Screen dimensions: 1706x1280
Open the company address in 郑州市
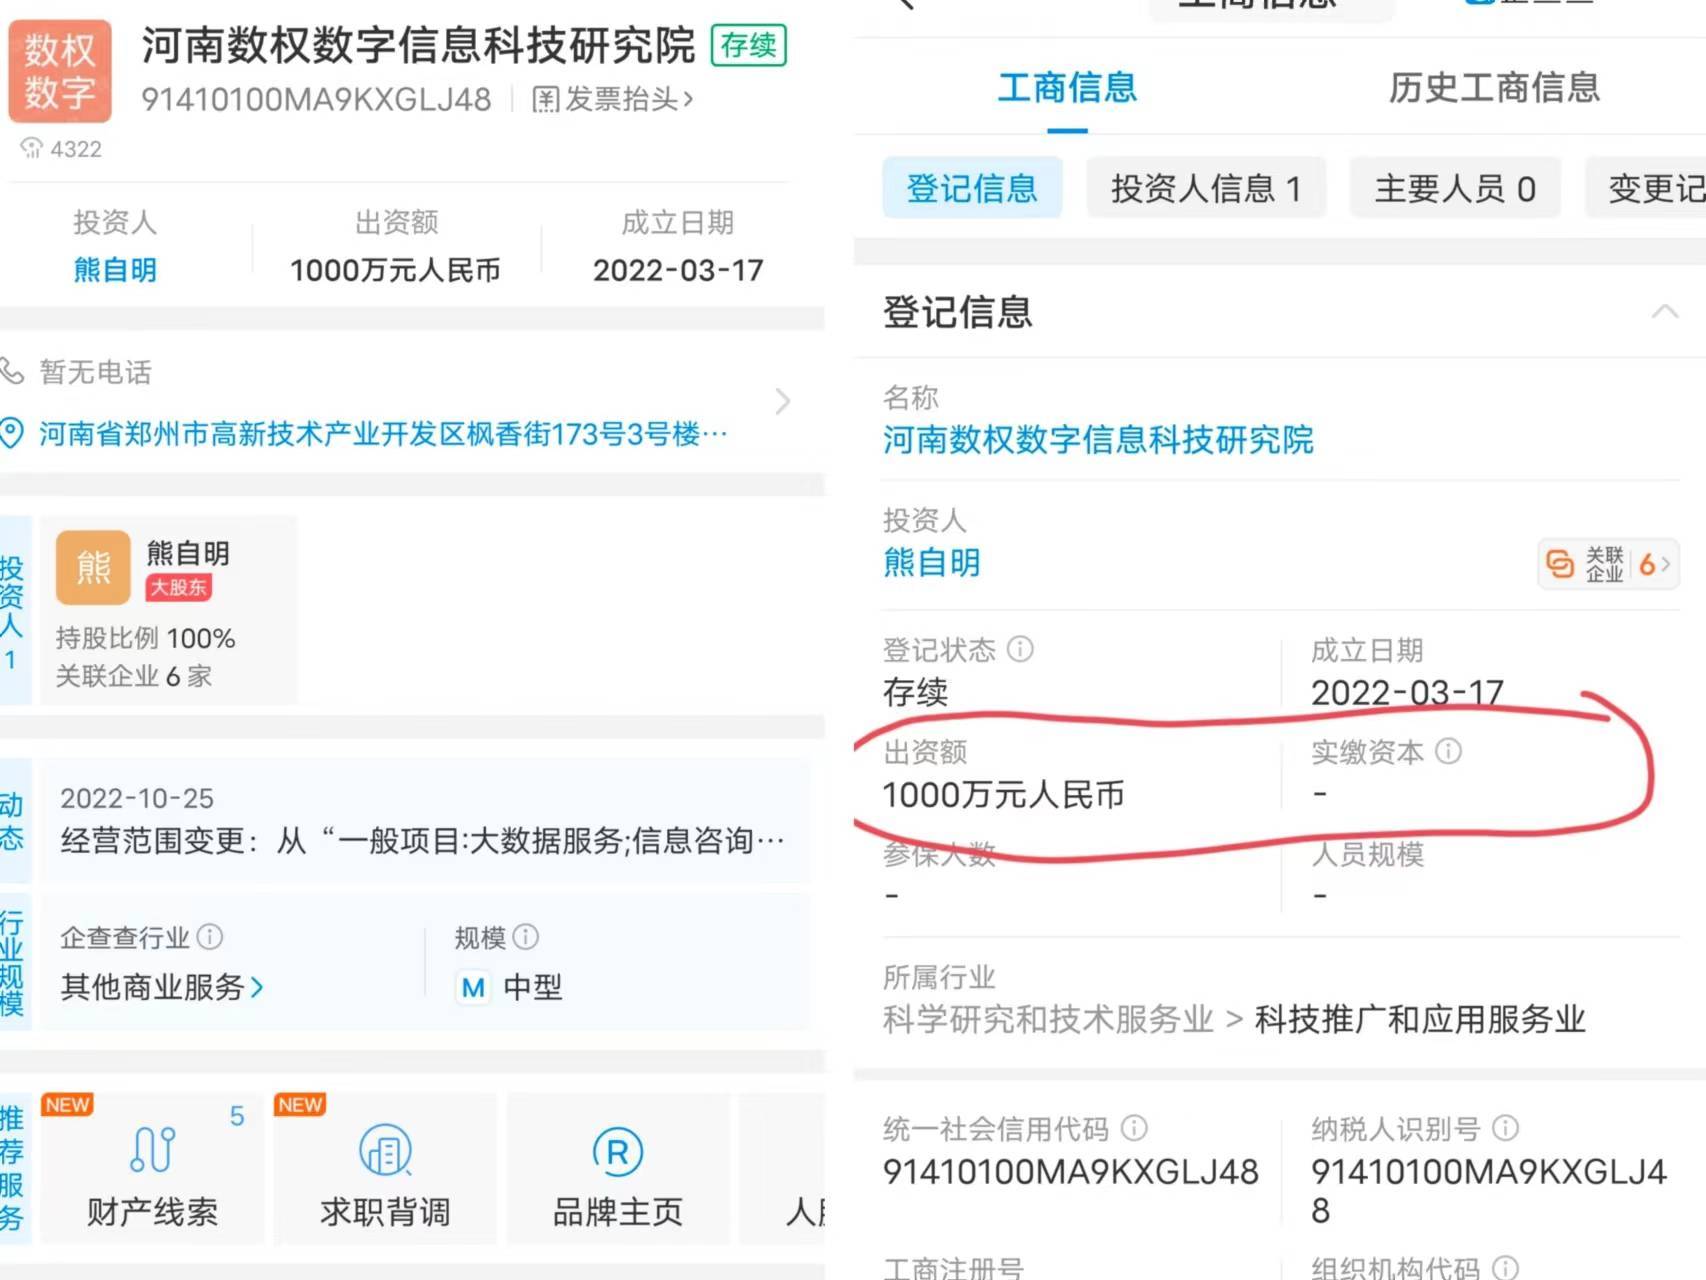[x=382, y=434]
